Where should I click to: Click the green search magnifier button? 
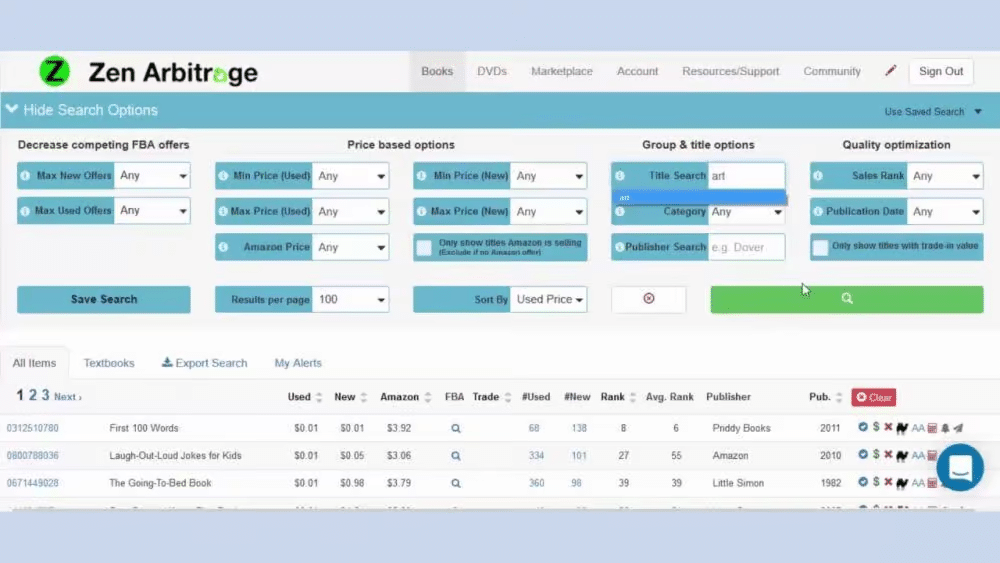tap(846, 298)
